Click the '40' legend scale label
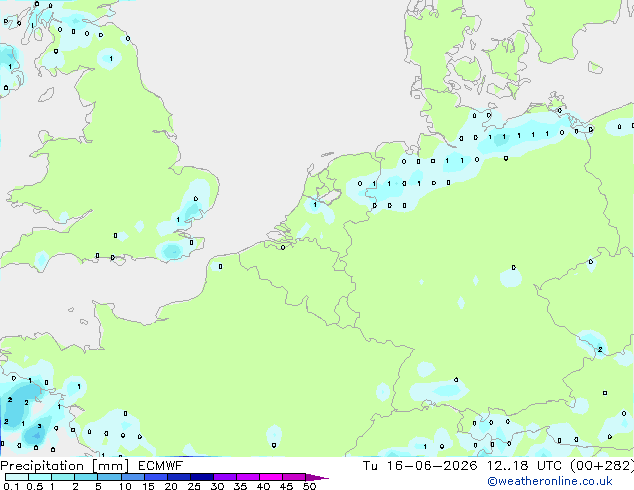634x490 pixels. (x=263, y=486)
